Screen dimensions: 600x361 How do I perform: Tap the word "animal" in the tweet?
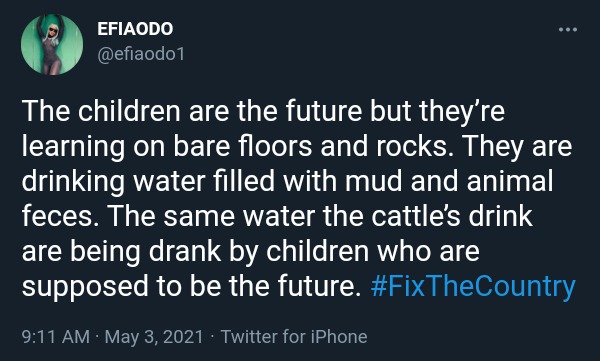point(510,181)
